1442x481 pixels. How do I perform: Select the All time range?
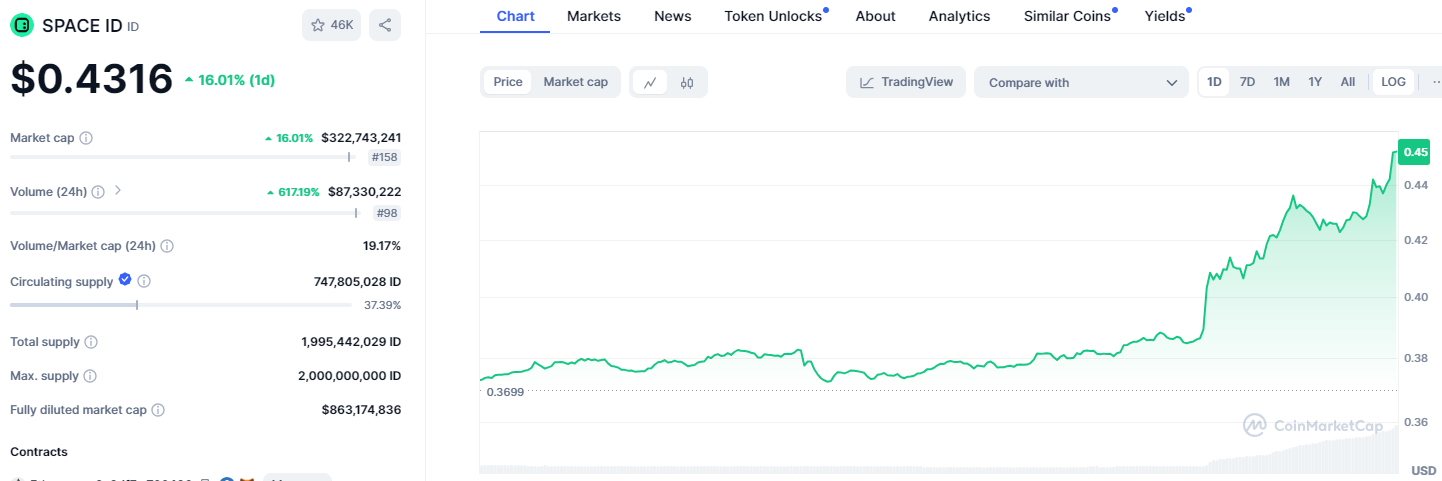(1348, 82)
